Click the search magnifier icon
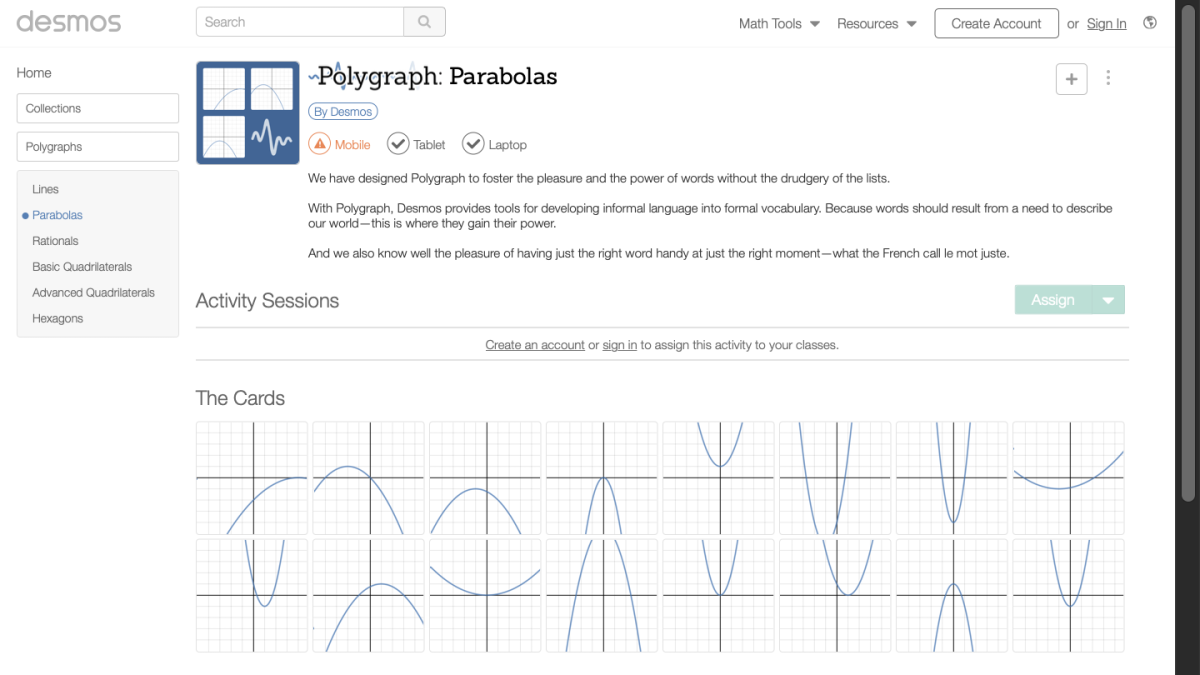Screen dimensions: 1200x675 pos(425,21)
